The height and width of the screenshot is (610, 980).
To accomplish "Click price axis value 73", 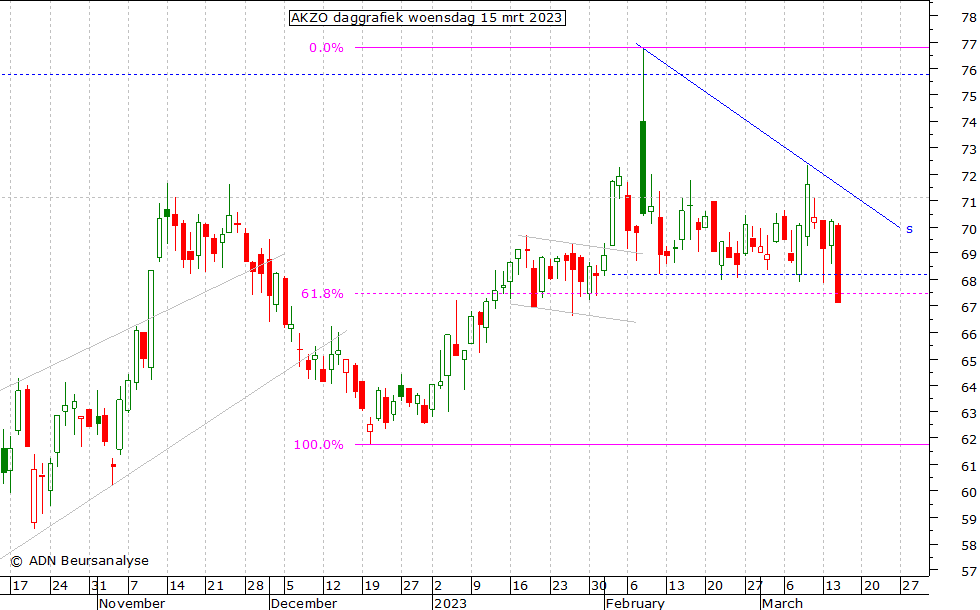I will coord(969,149).
